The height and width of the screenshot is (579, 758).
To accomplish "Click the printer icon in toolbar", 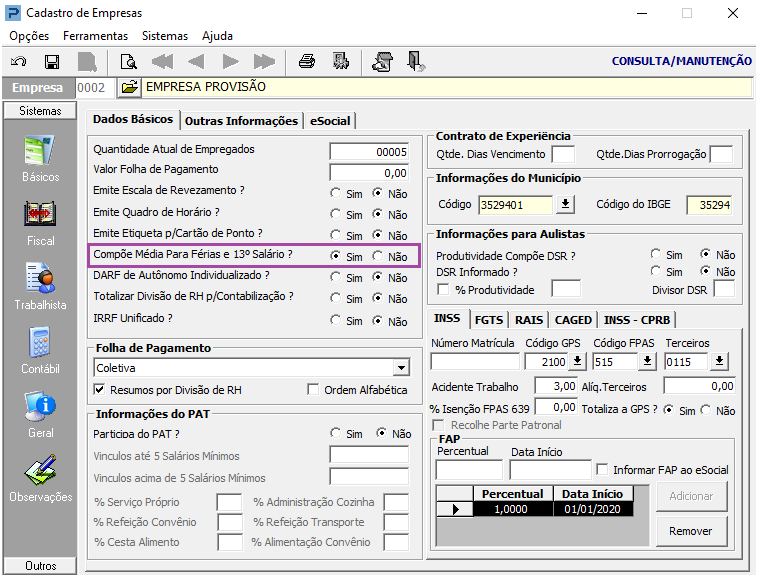I will (307, 62).
